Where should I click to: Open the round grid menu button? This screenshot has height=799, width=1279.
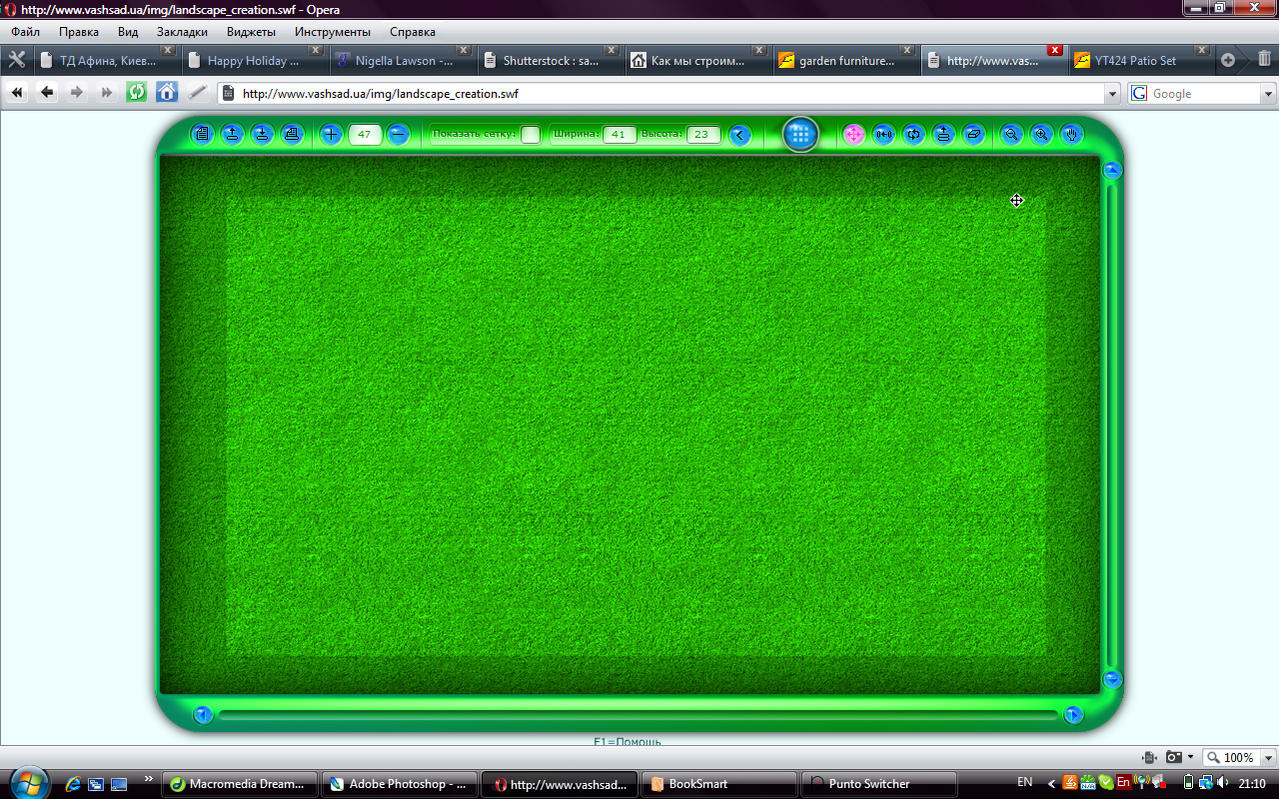800,134
